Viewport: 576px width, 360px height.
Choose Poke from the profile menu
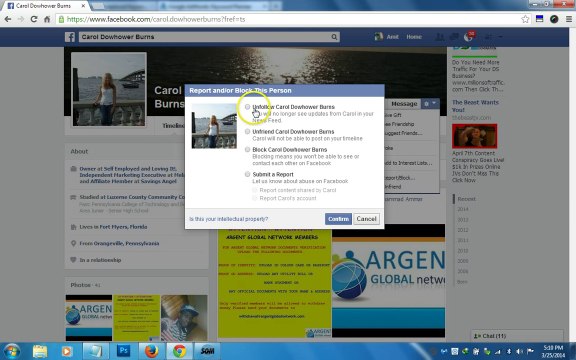coord(389,148)
